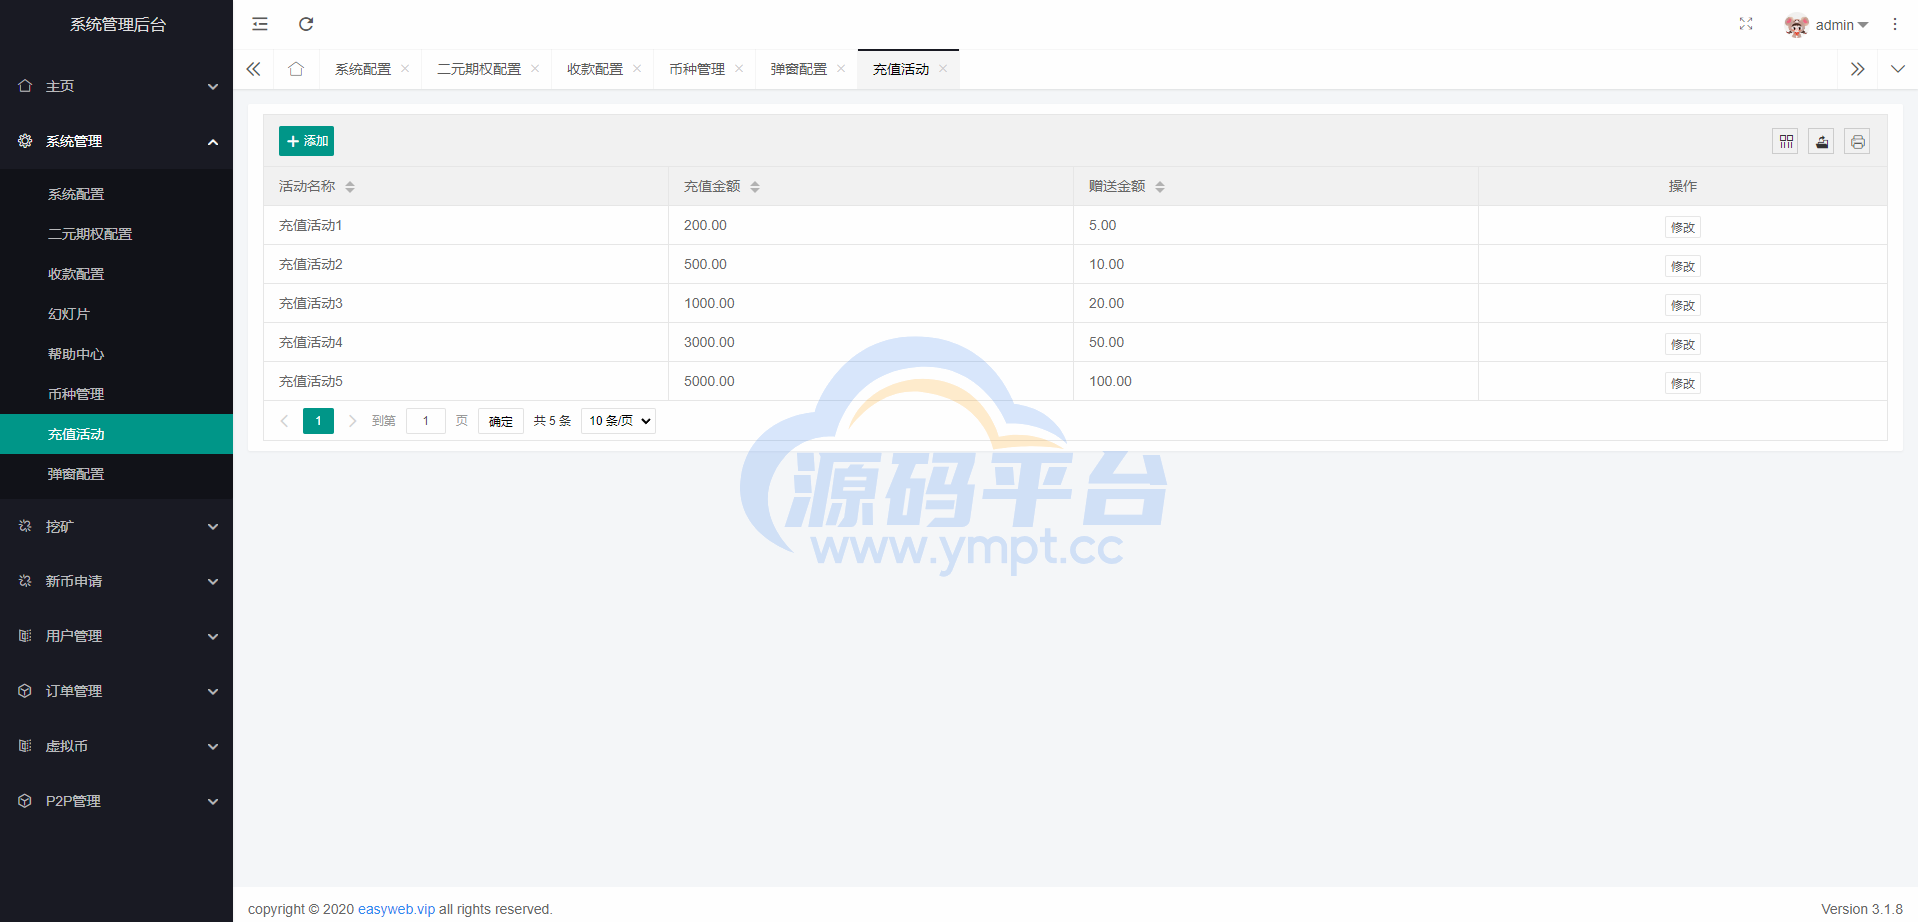Sort by 充值金额 column arrows
The image size is (1918, 922).
click(755, 187)
